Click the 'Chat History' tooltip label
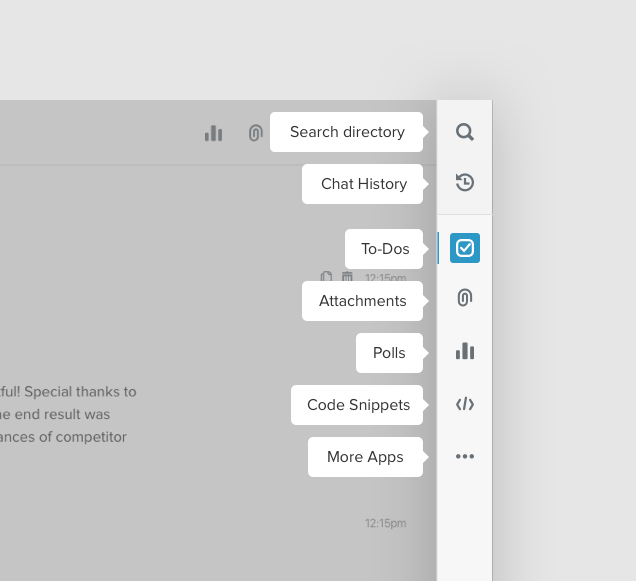636x581 pixels. tap(364, 184)
